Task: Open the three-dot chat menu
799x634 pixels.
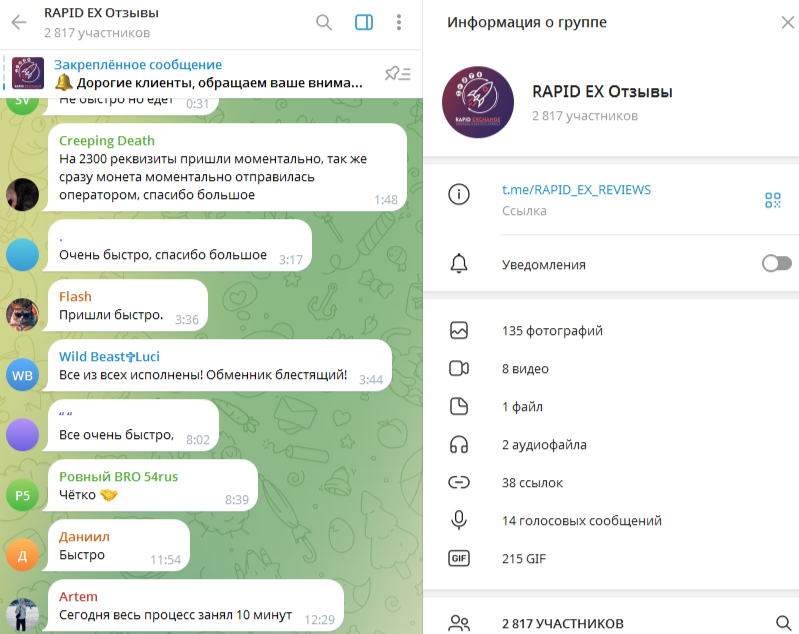Action: [x=399, y=22]
